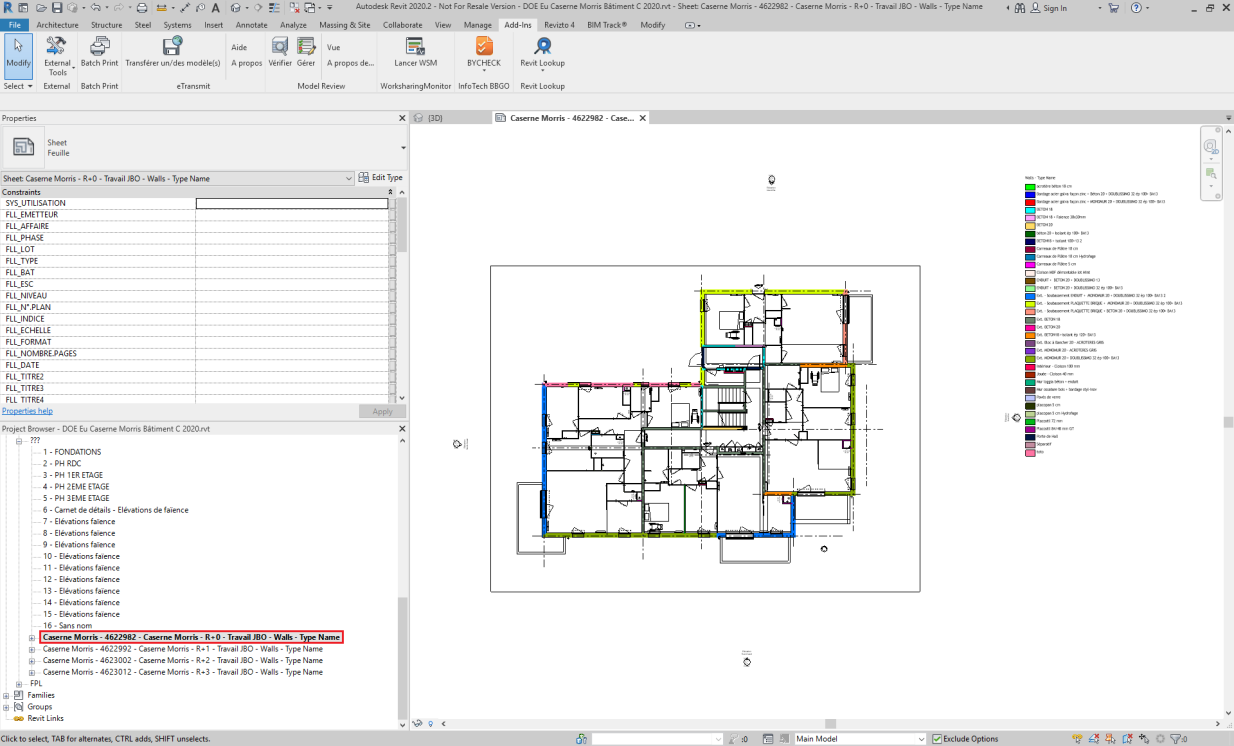Screen dimensions: 1234x746
Task: Click the Open folder icon in quick access toolbar
Action: tap(39, 7)
